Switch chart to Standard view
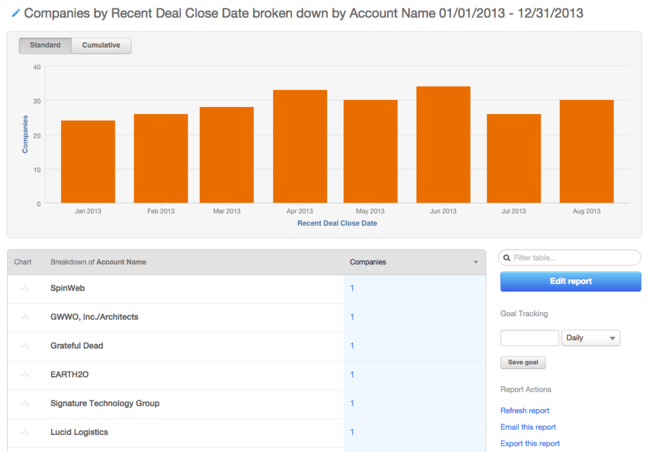 point(44,46)
